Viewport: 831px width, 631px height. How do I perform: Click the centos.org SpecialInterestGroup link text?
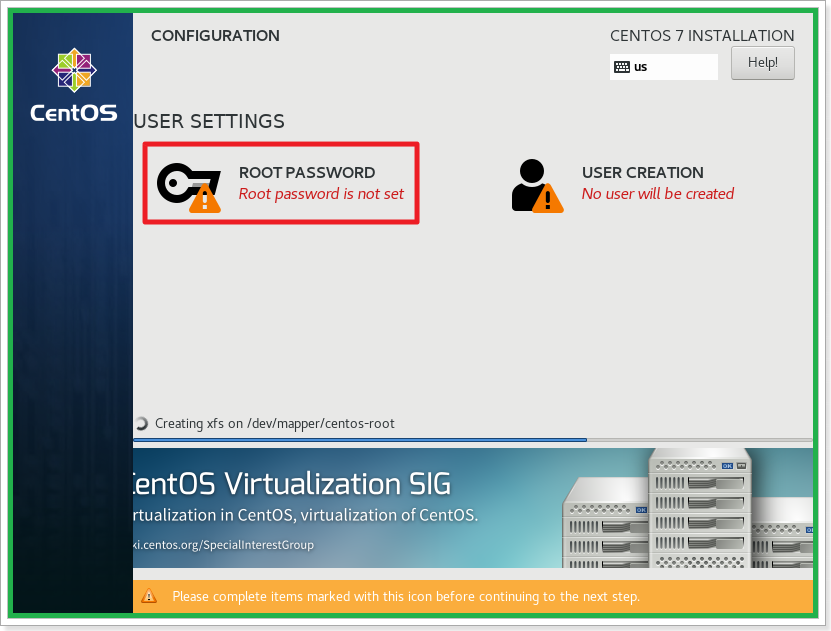224,545
